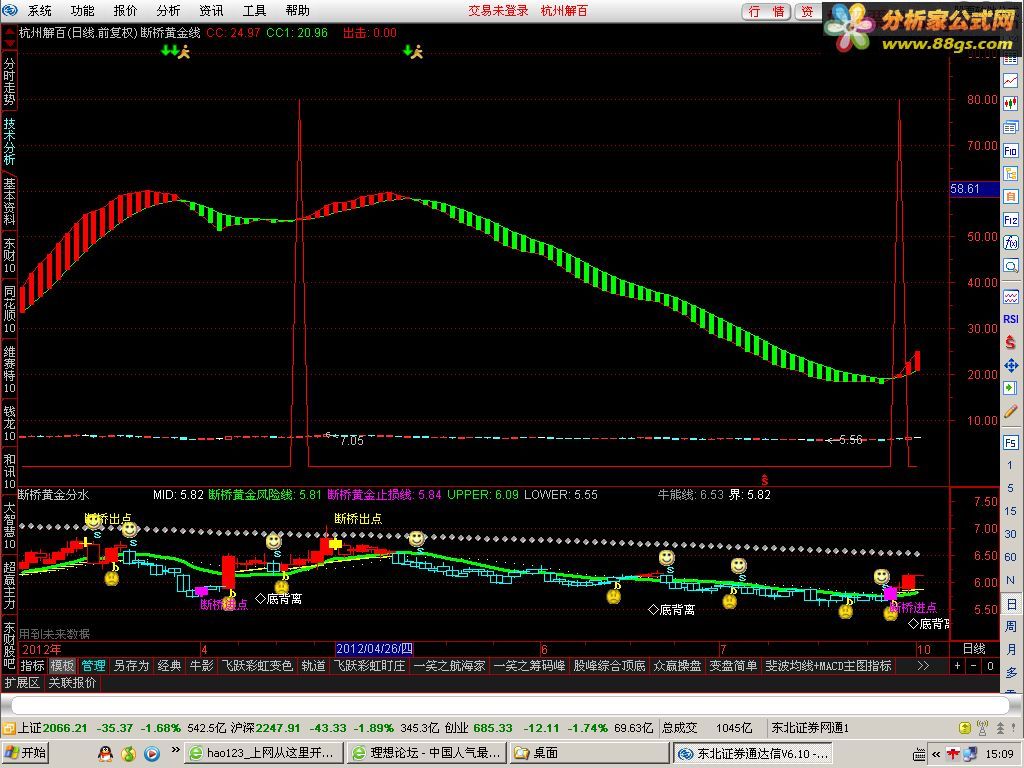Open the 资讯 menu
The height and width of the screenshot is (768, 1024).
[x=212, y=10]
